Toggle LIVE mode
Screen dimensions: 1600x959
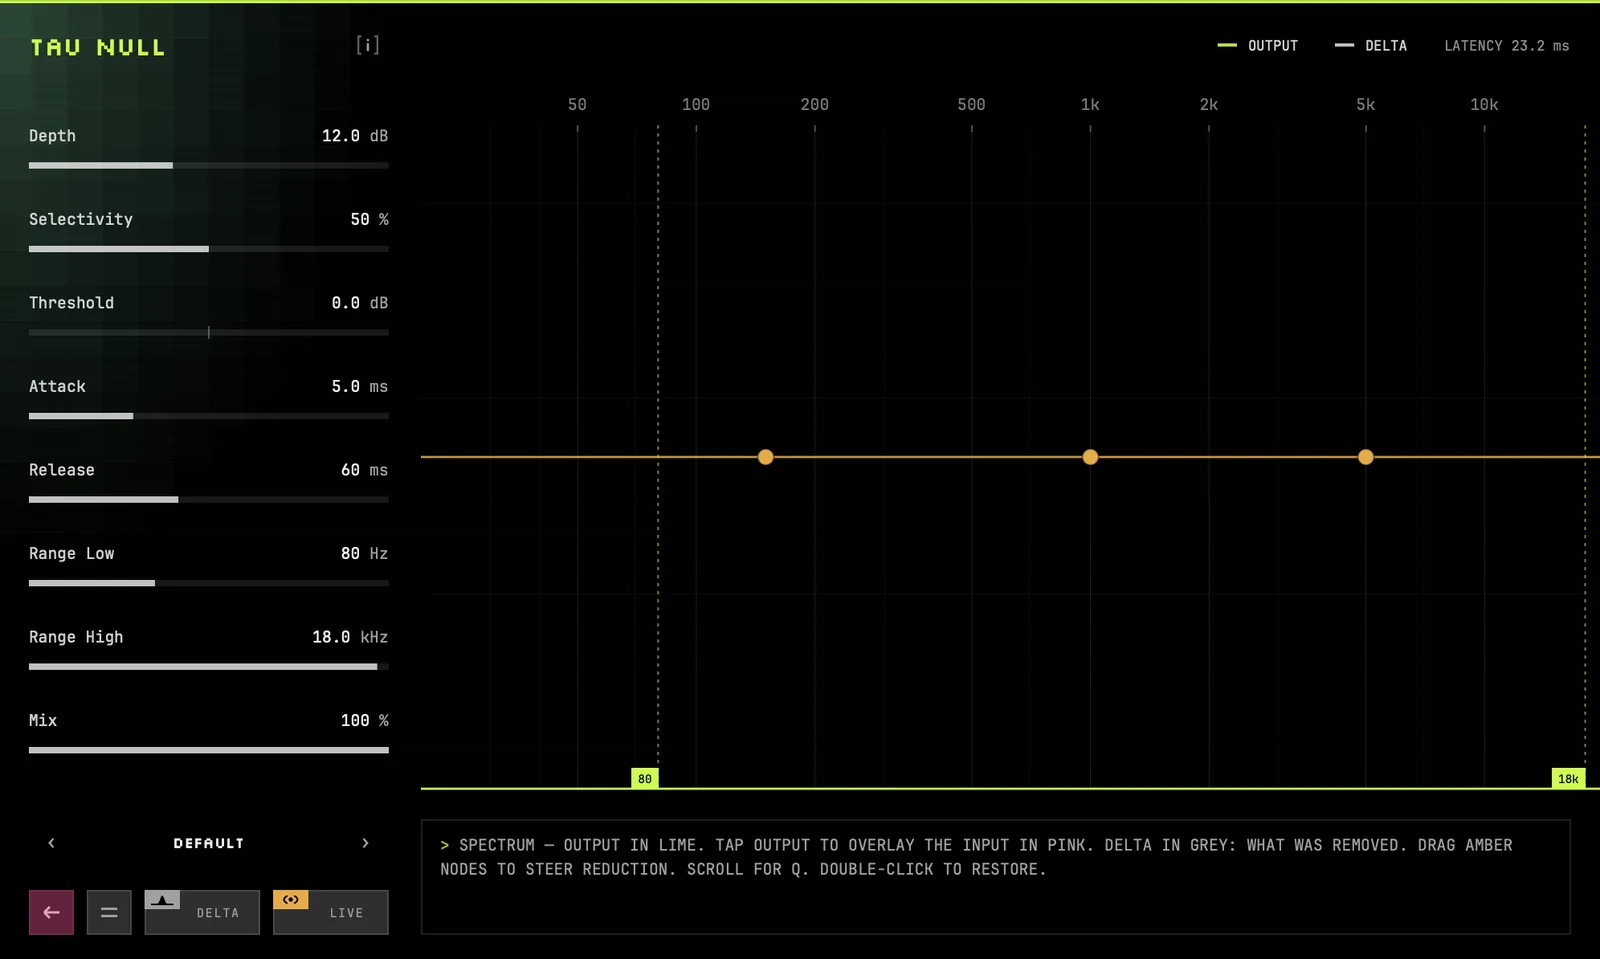331,912
